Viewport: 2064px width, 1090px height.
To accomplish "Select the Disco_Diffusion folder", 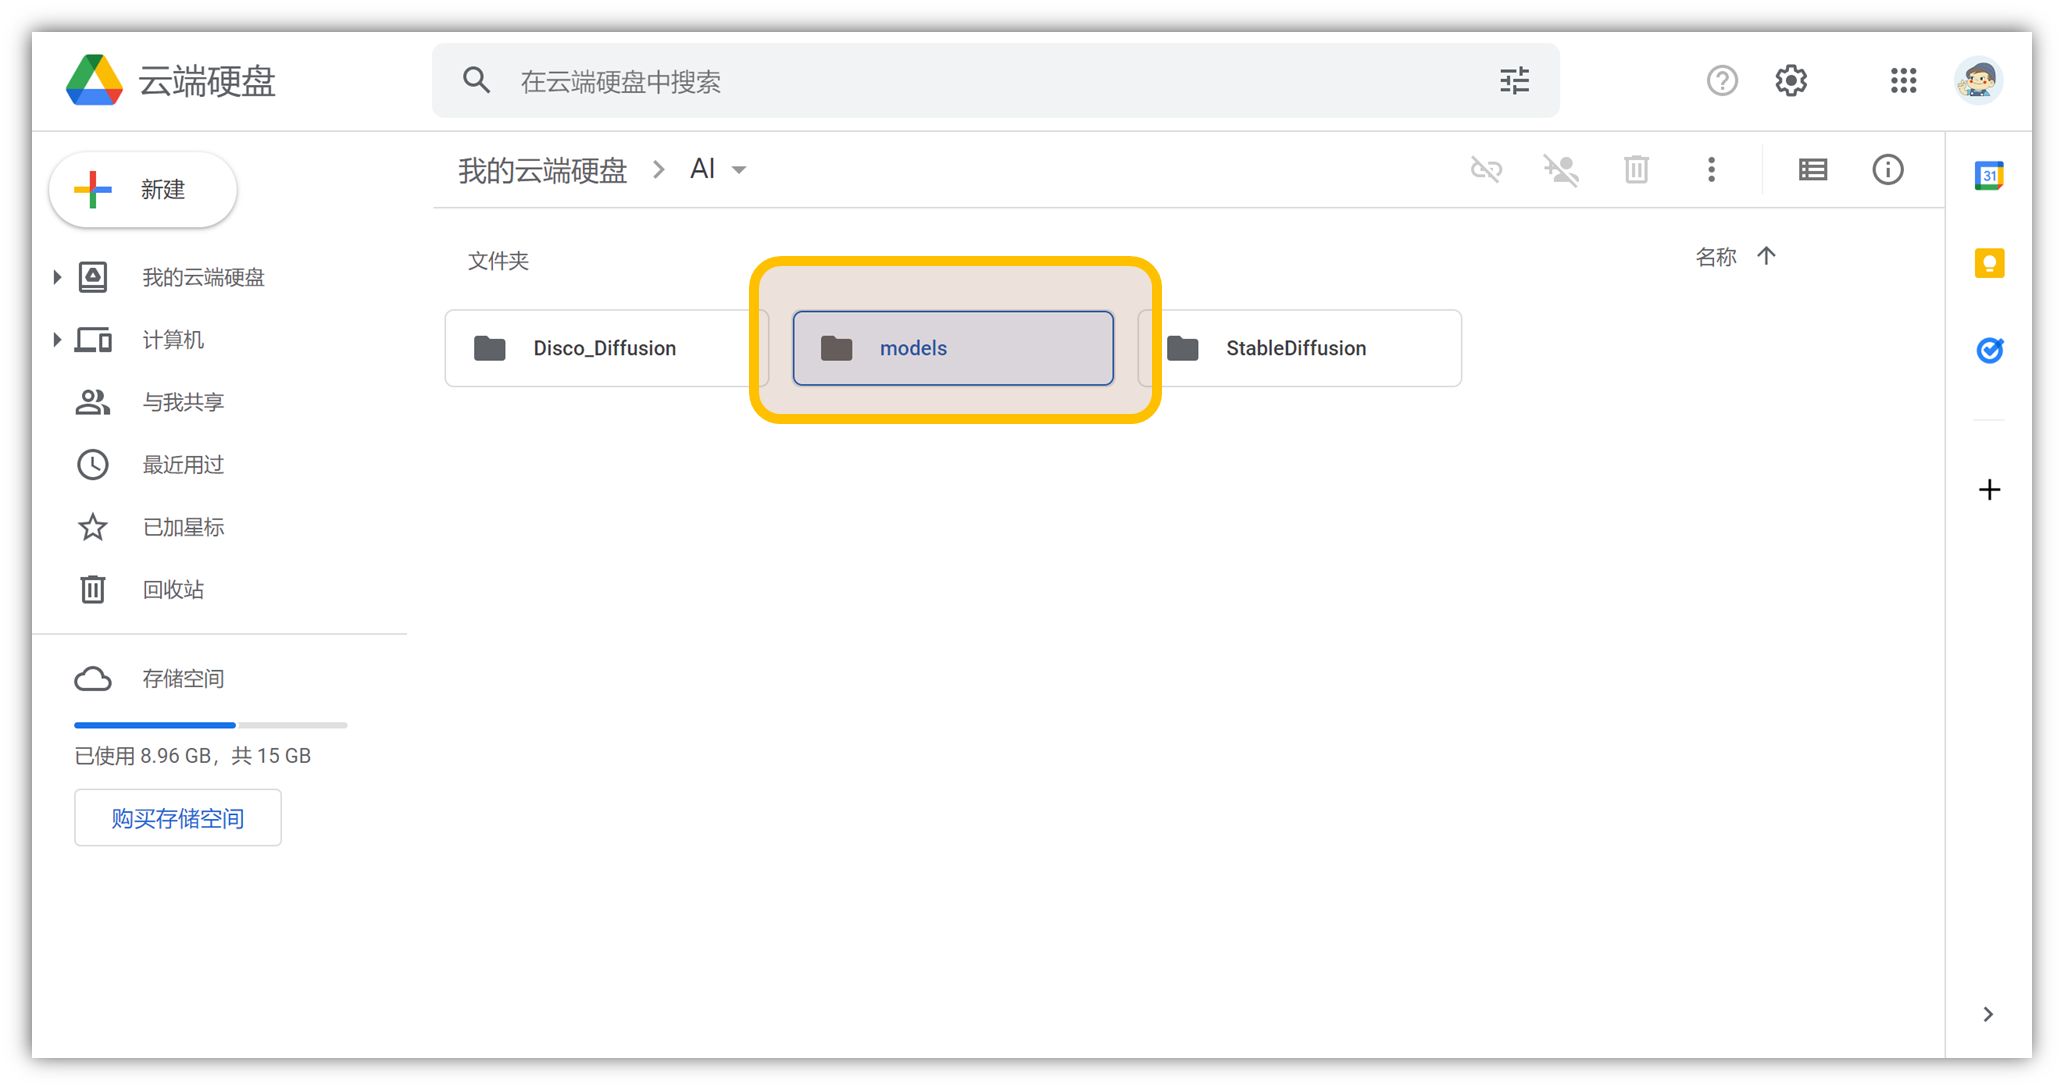I will click(x=606, y=348).
